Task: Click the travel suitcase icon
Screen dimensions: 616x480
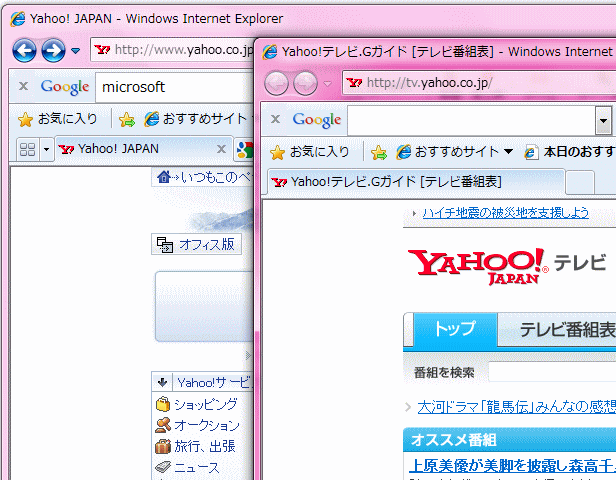Action: [163, 446]
